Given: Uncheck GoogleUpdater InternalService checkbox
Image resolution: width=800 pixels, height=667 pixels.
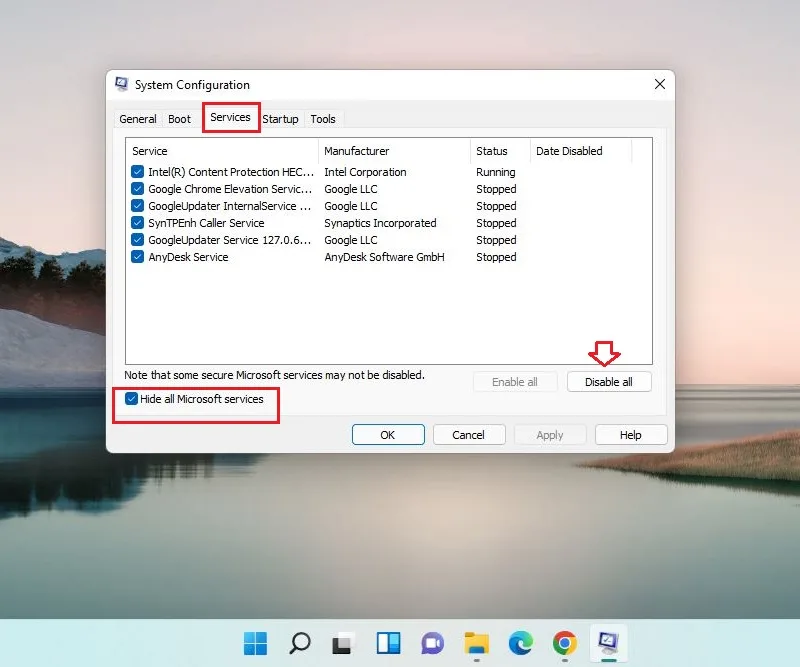Looking at the screenshot, I should [137, 206].
